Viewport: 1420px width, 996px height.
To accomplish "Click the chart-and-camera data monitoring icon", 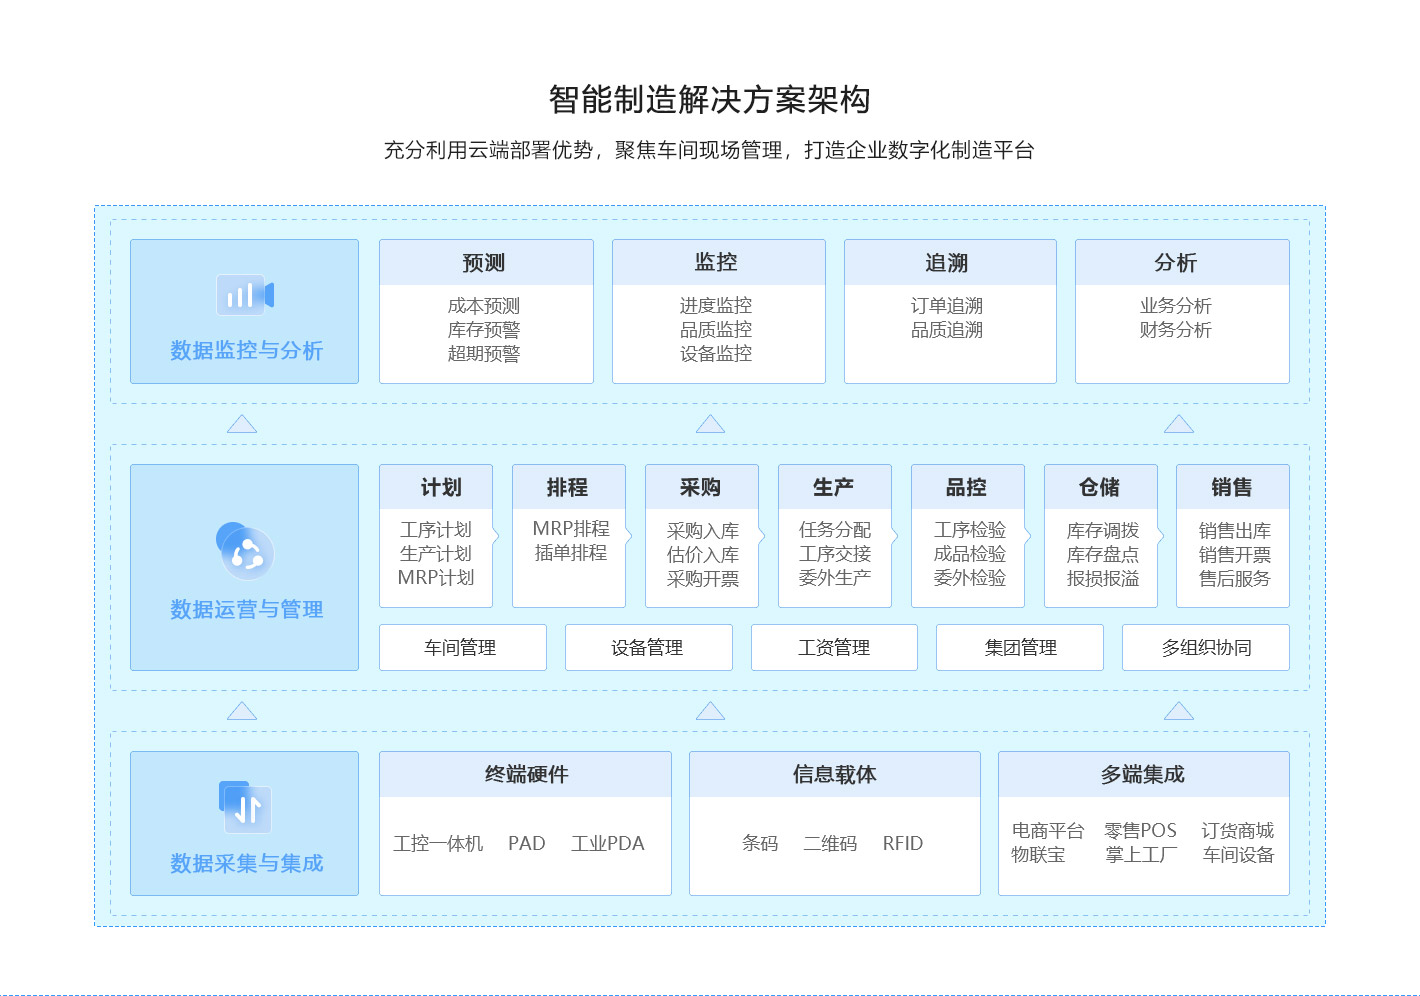I will 245,295.
